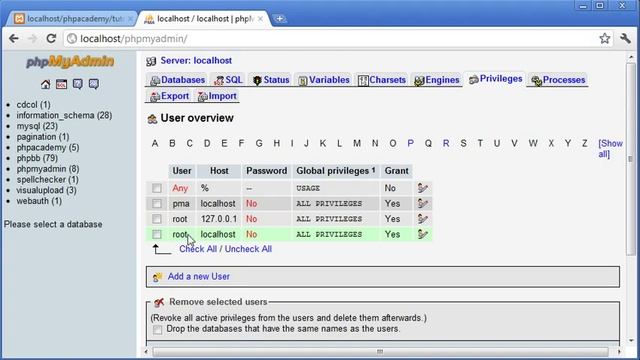The height and width of the screenshot is (360, 640).
Task: Click the server icon beside Server: localhost
Action: (151, 61)
